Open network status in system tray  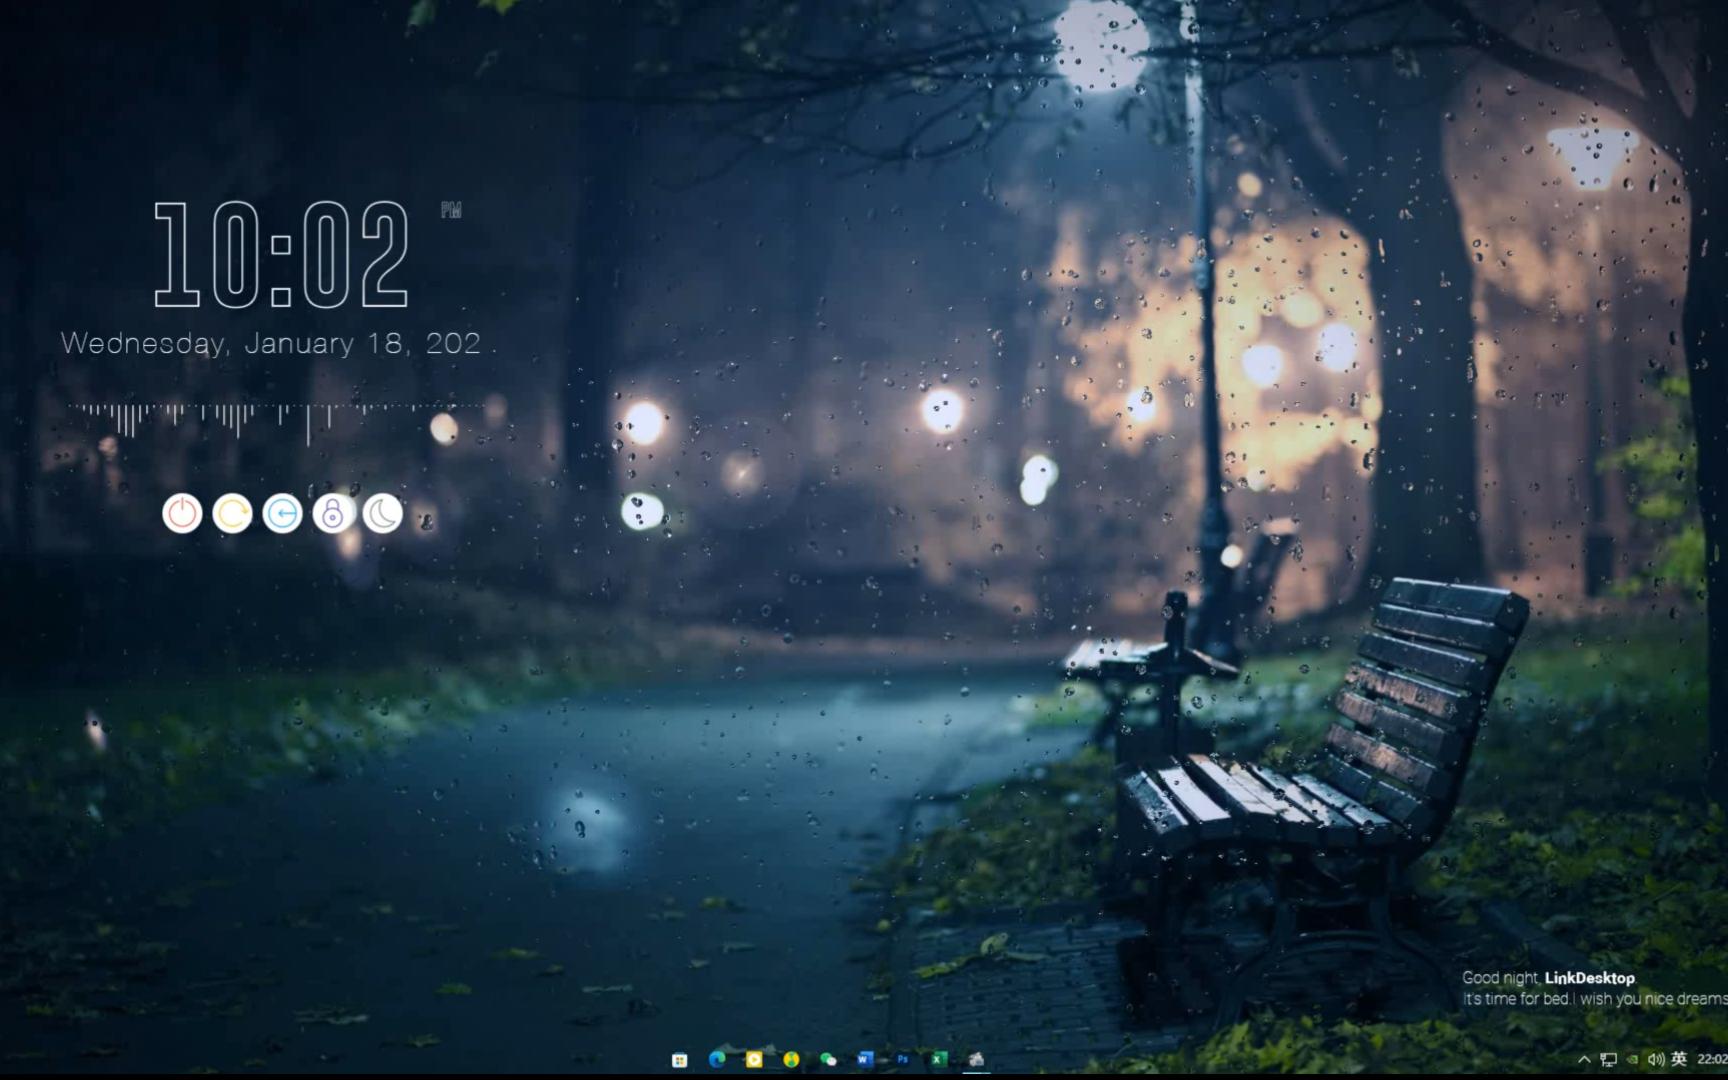click(x=1608, y=1060)
